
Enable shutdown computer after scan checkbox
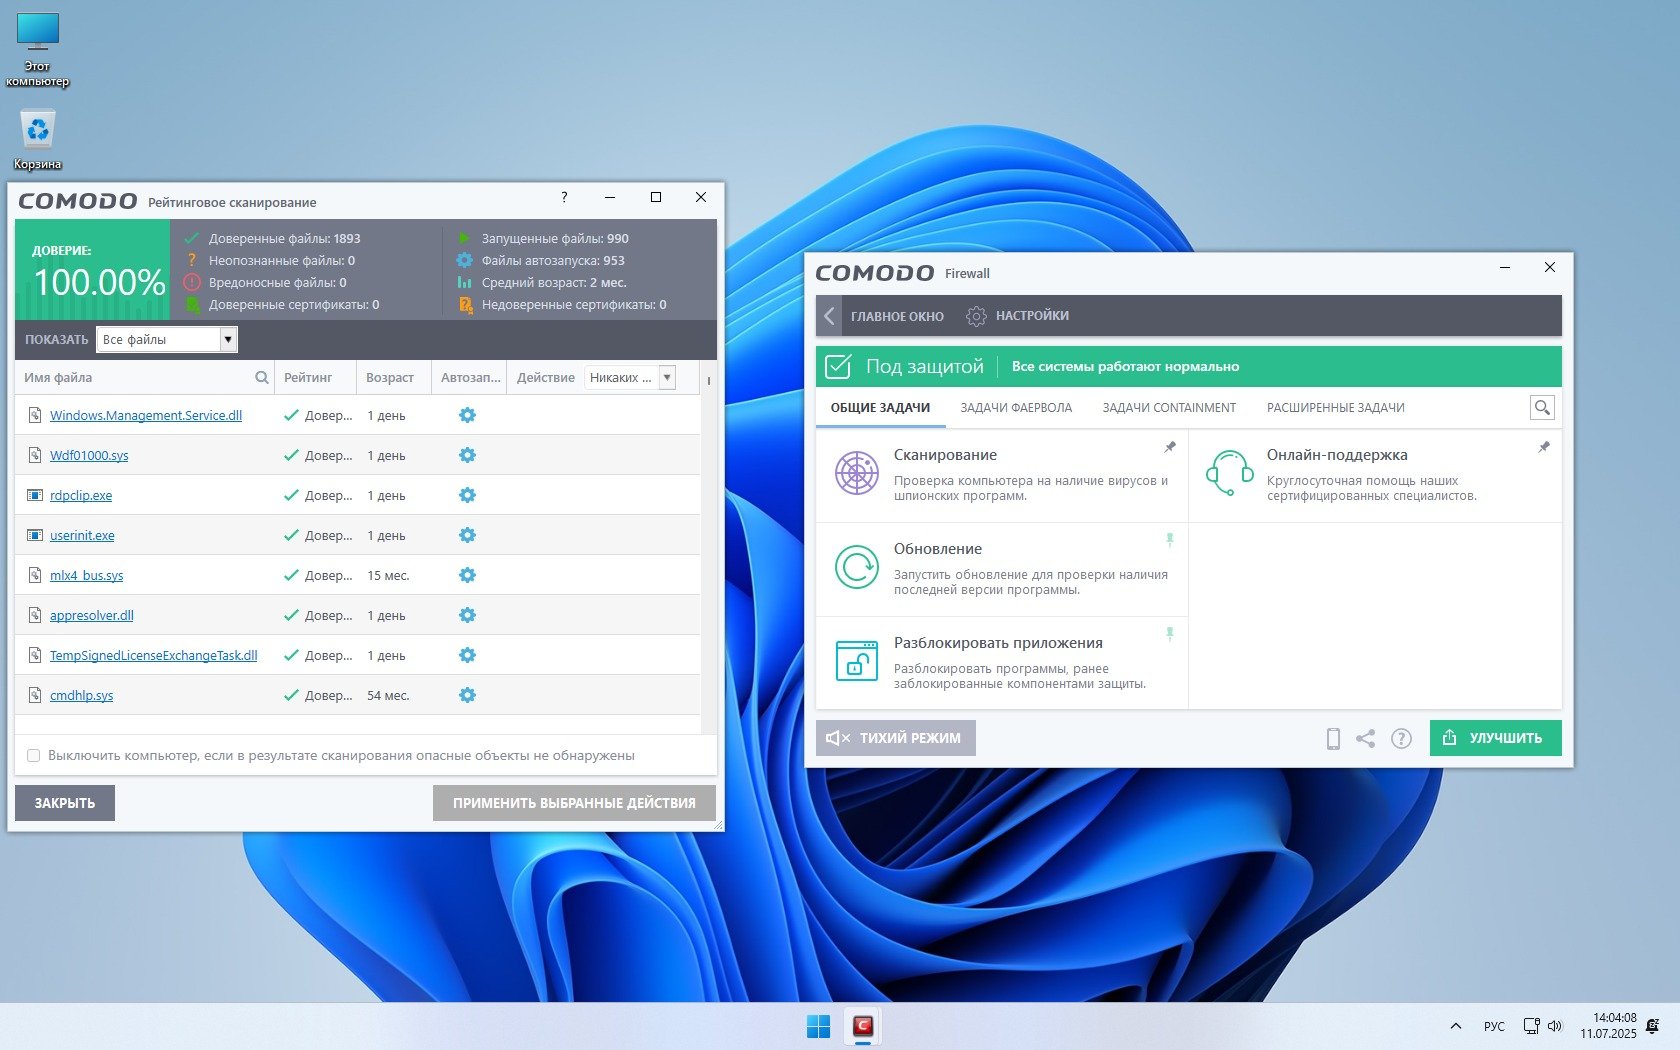(x=34, y=756)
